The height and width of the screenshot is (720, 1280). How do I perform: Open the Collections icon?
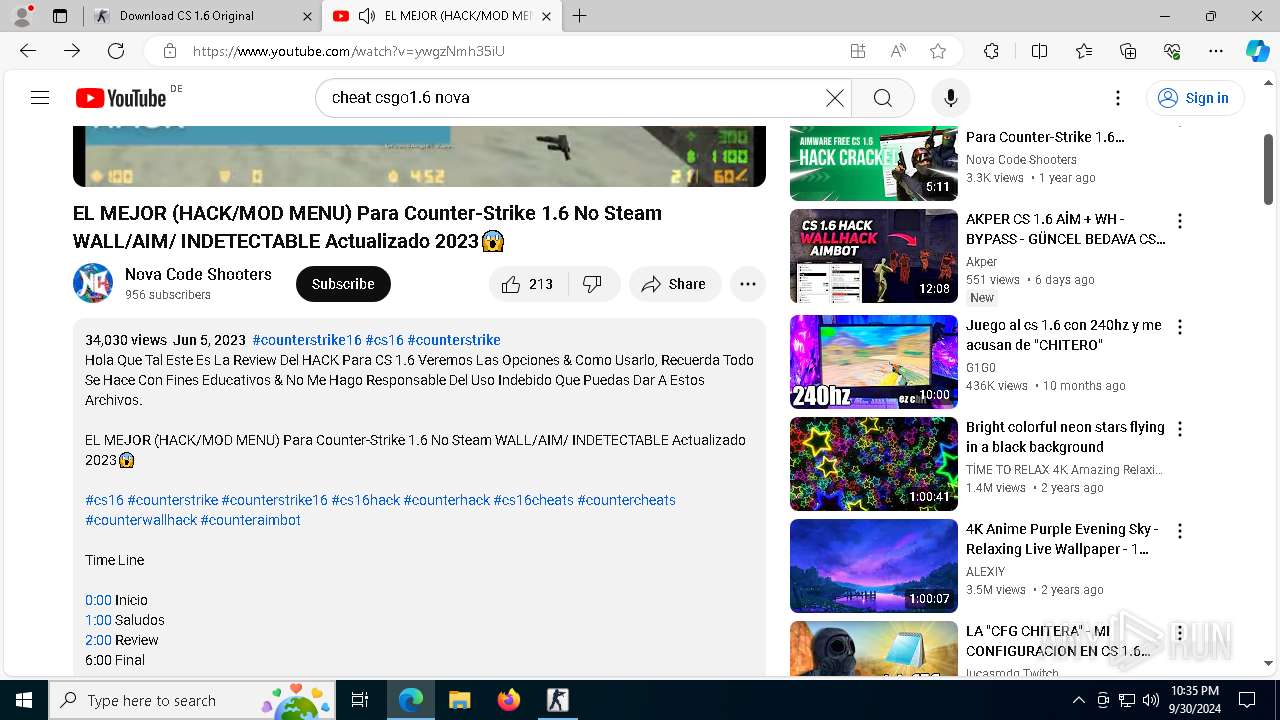click(x=1128, y=51)
